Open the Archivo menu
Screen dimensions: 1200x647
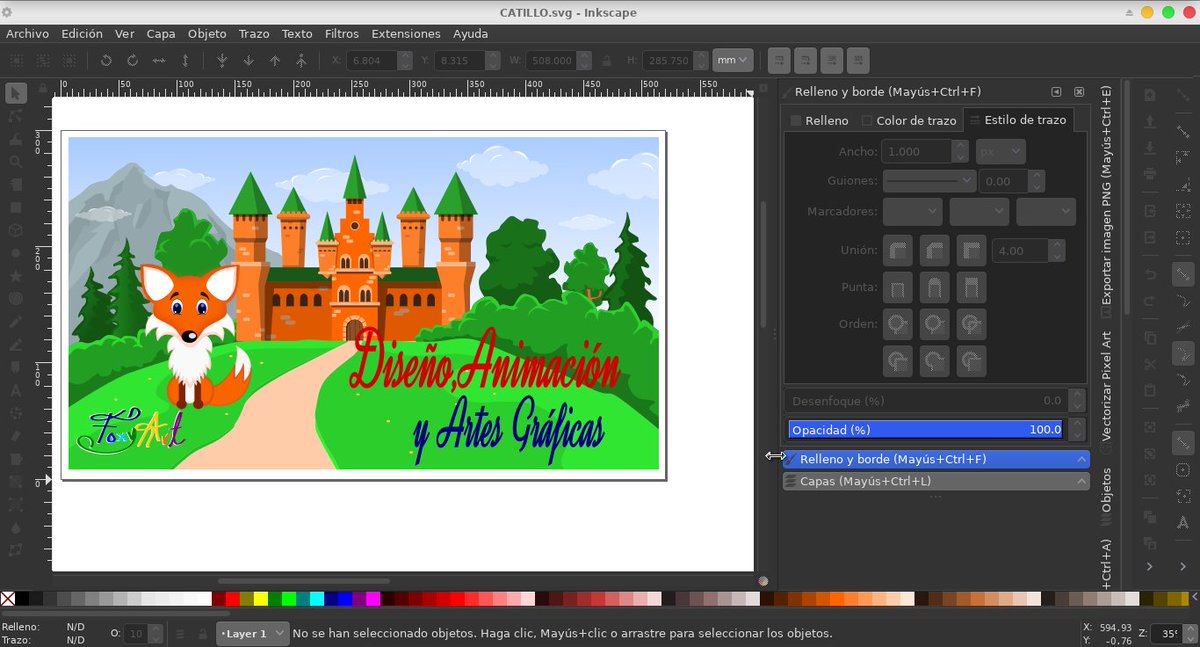28,33
